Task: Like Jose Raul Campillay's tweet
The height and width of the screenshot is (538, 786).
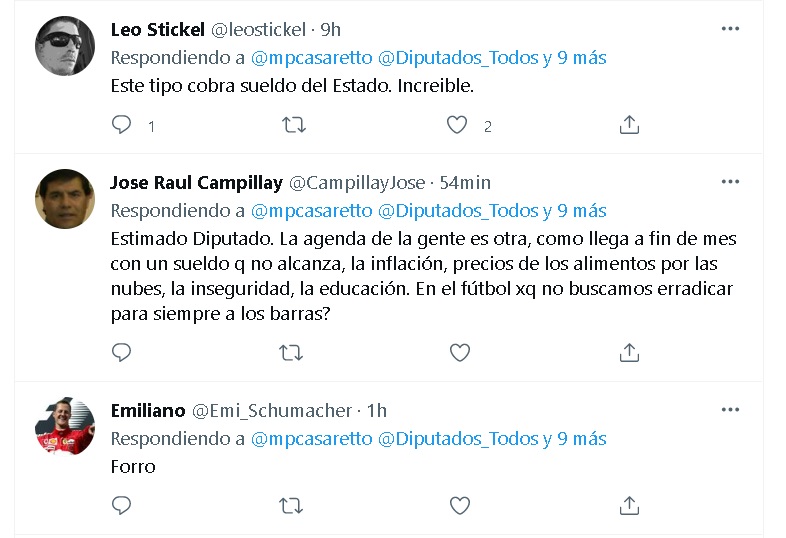Action: point(459,352)
